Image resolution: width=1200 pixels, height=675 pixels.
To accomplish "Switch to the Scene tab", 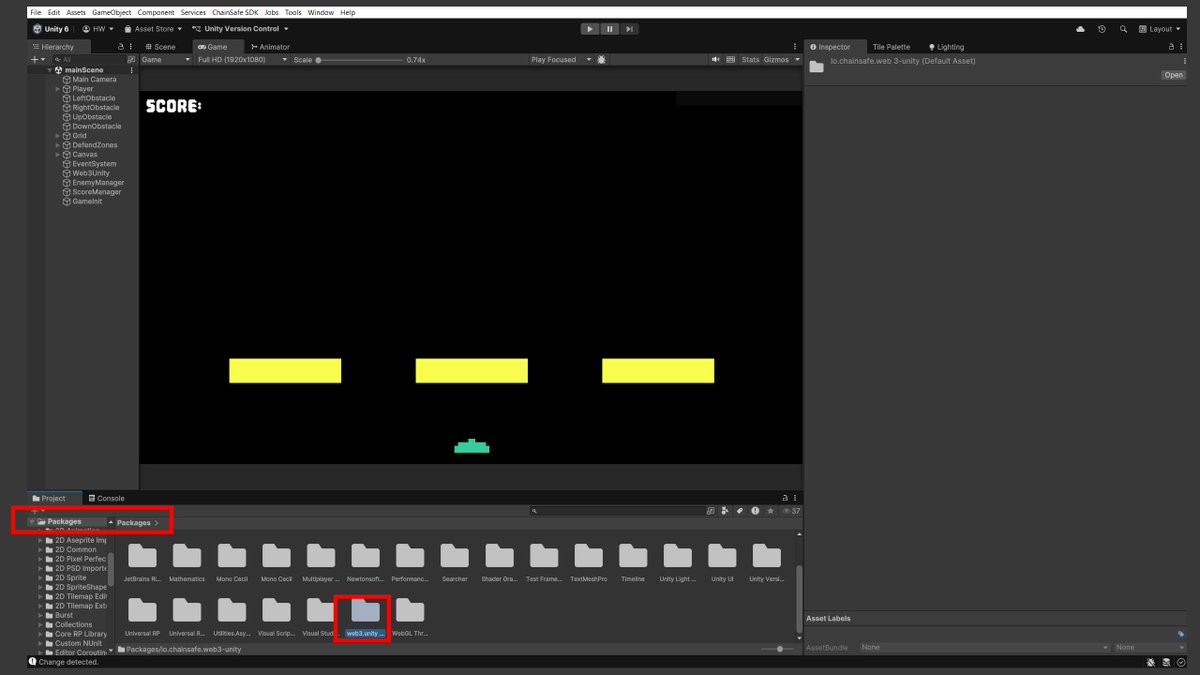I will tap(160, 47).
